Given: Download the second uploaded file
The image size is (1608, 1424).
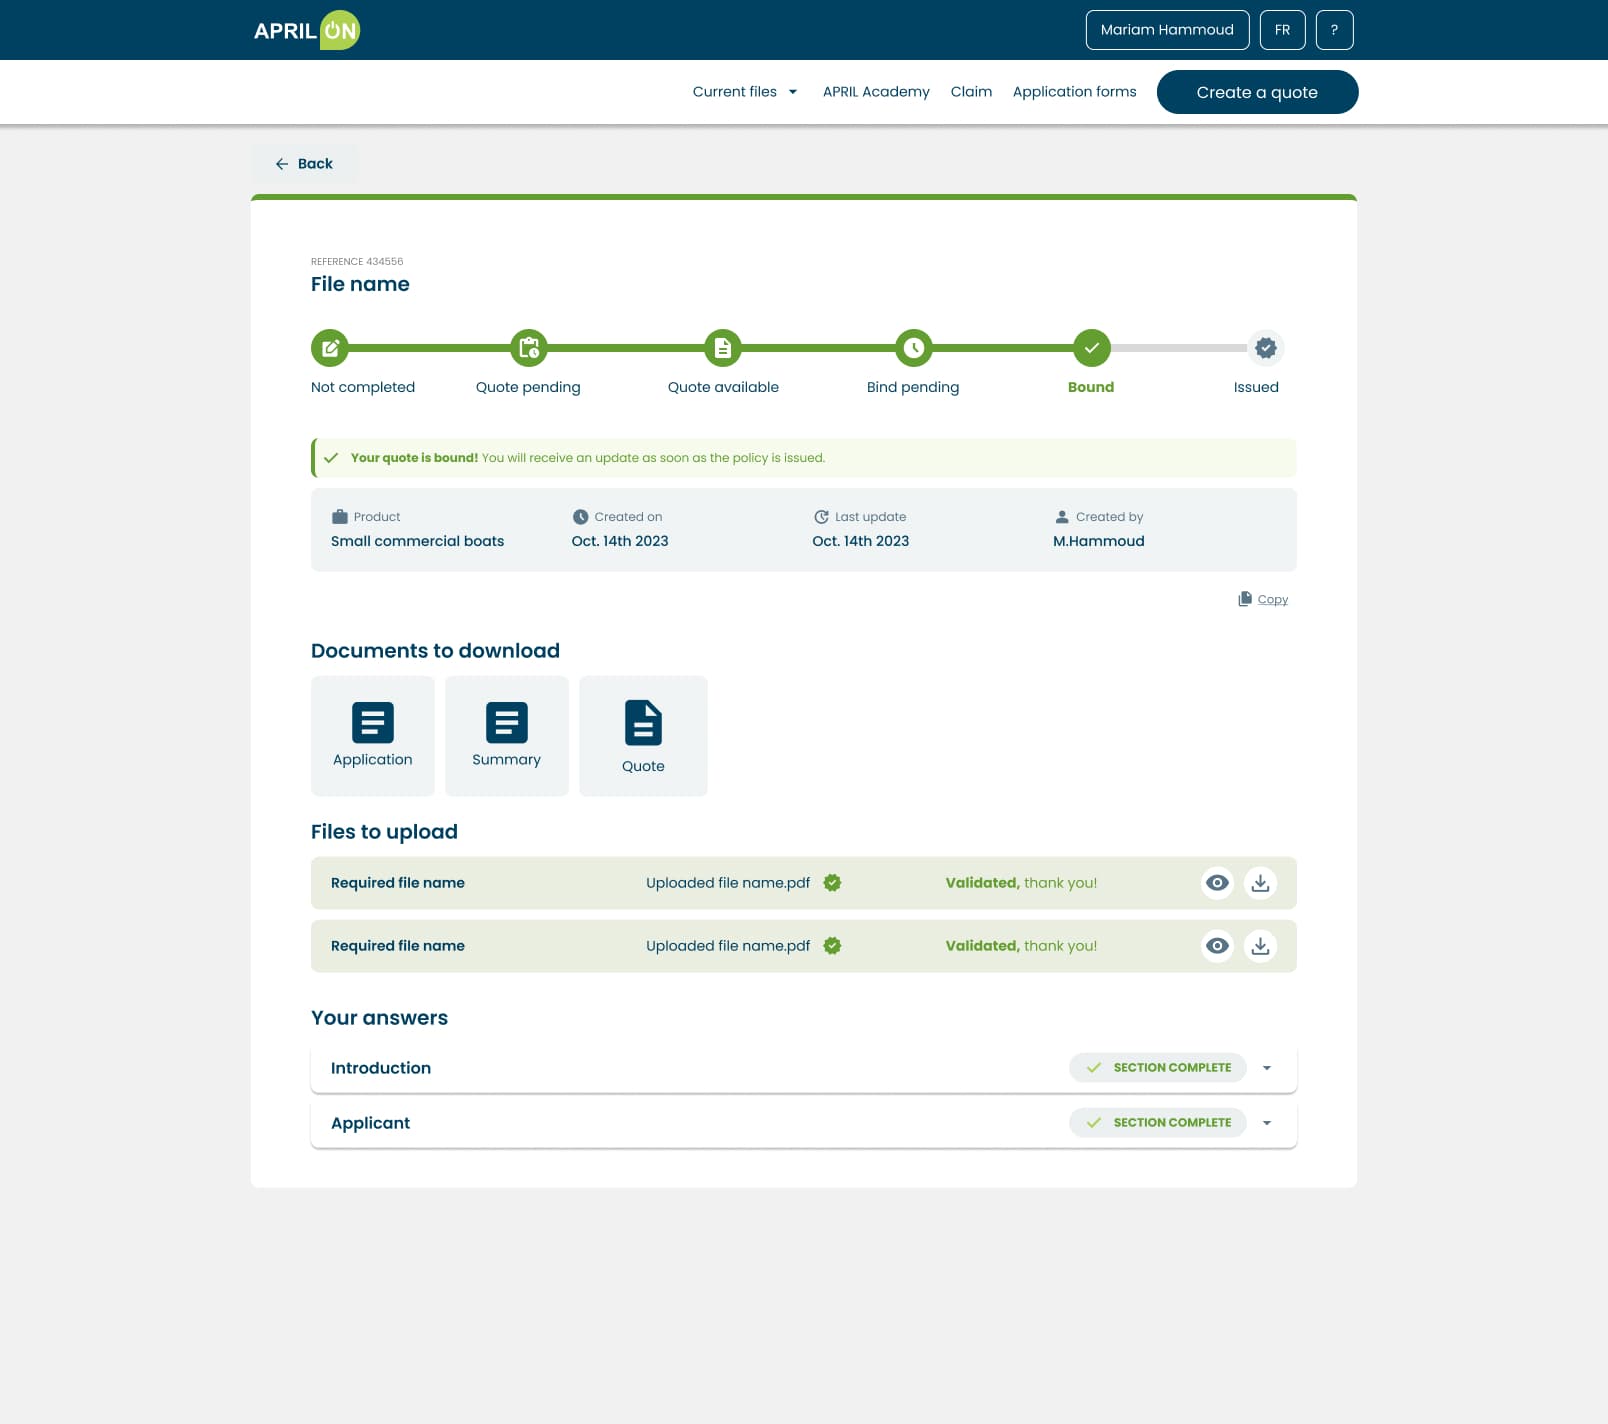Looking at the screenshot, I should (x=1260, y=946).
